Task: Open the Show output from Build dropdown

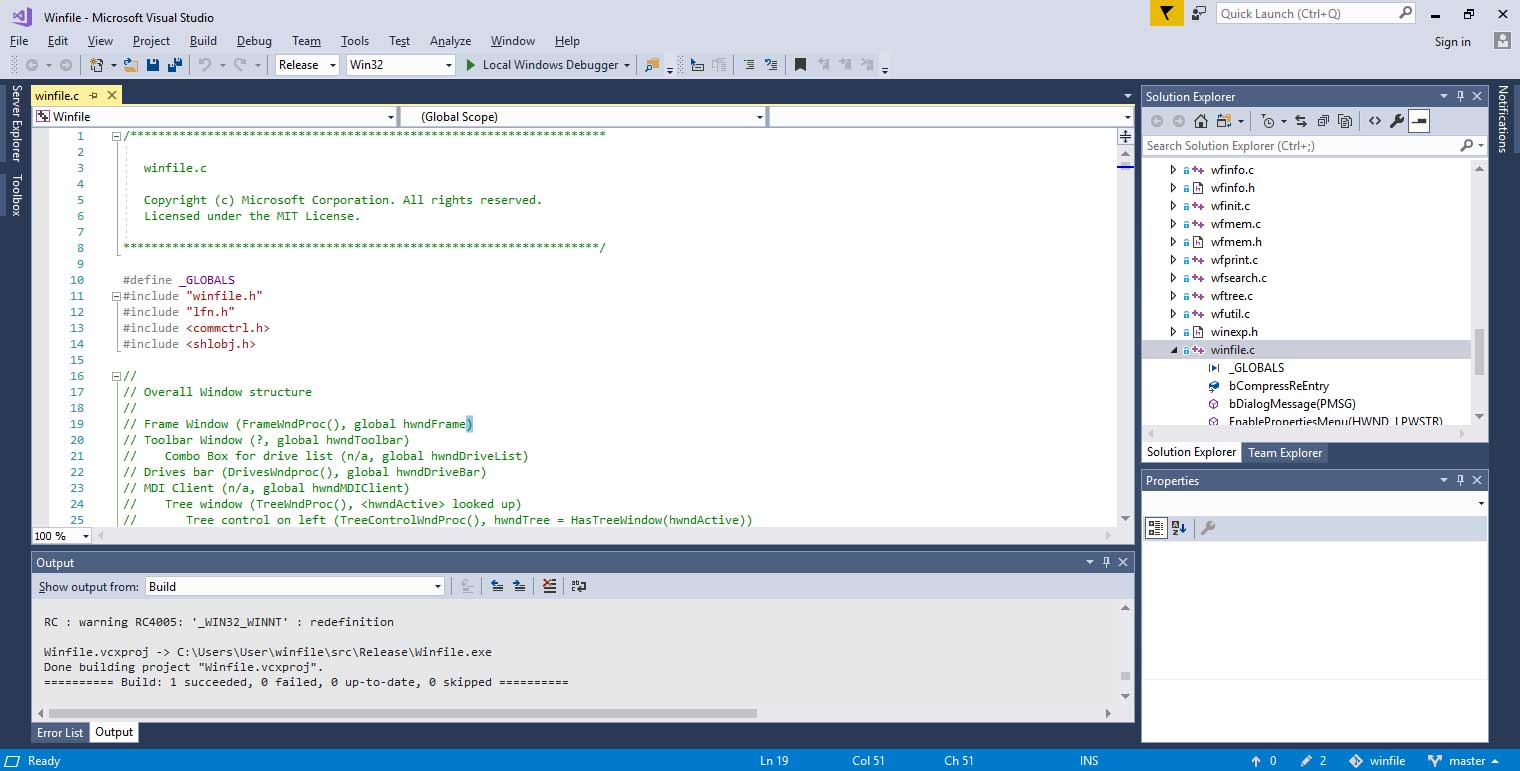Action: 295,587
